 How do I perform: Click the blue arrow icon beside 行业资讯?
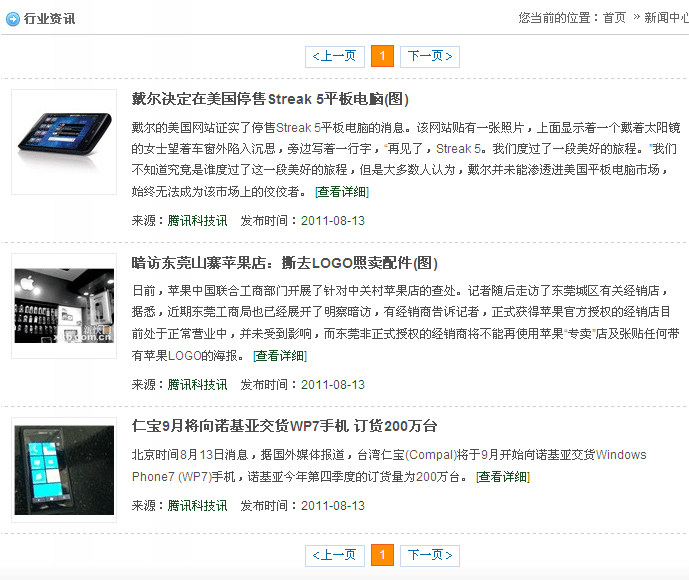tap(13, 19)
